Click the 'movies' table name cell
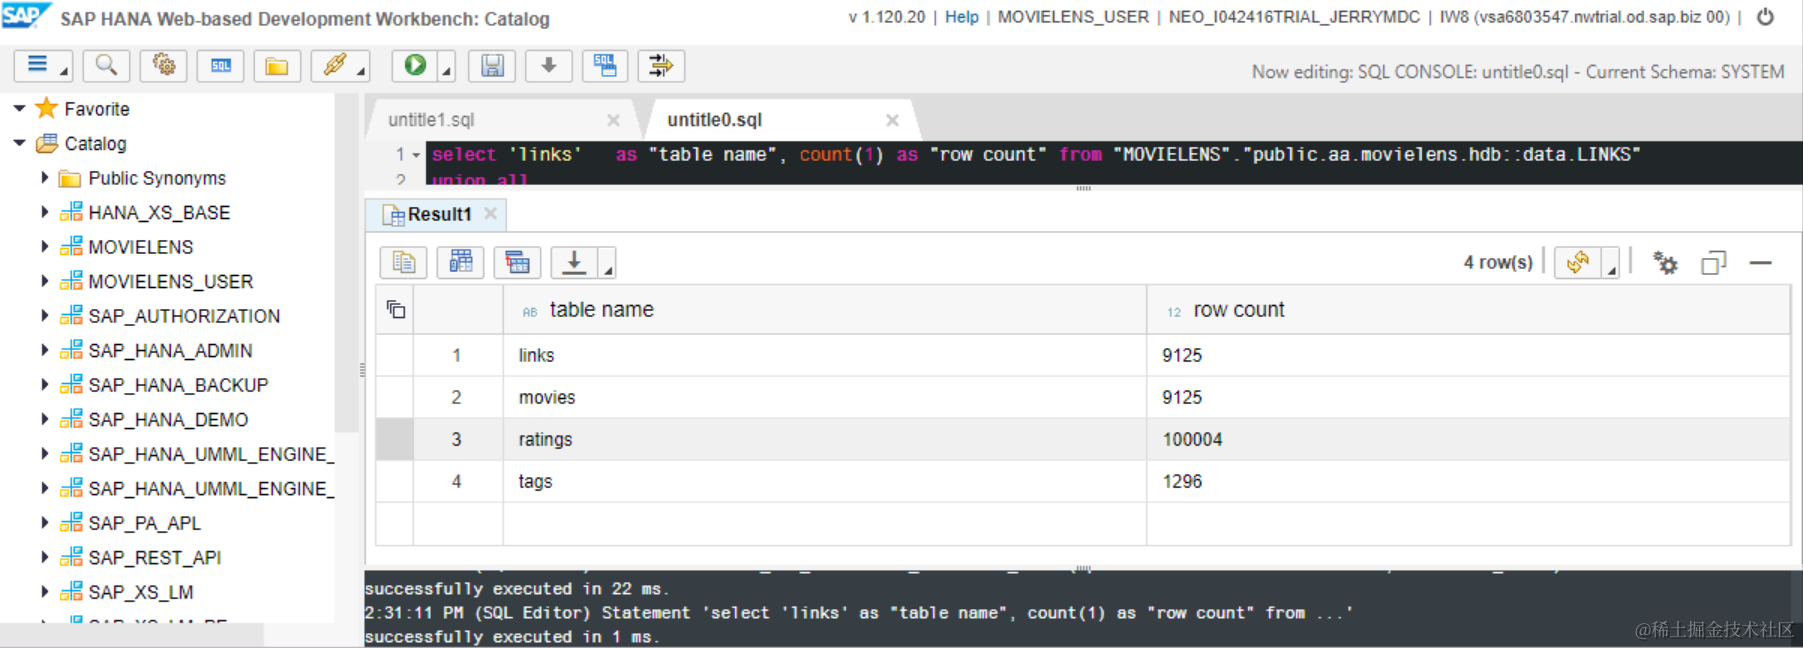This screenshot has width=1803, height=648. [825, 397]
